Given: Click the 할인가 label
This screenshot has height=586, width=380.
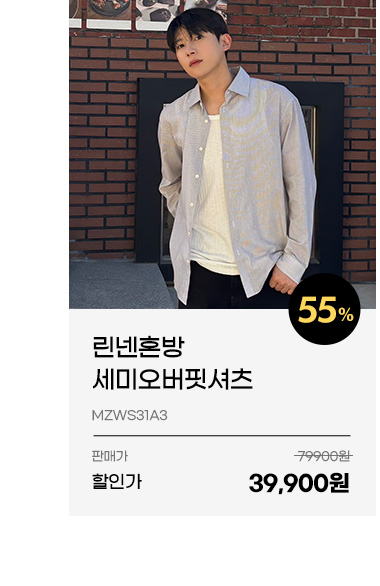Looking at the screenshot, I should [x=117, y=481].
